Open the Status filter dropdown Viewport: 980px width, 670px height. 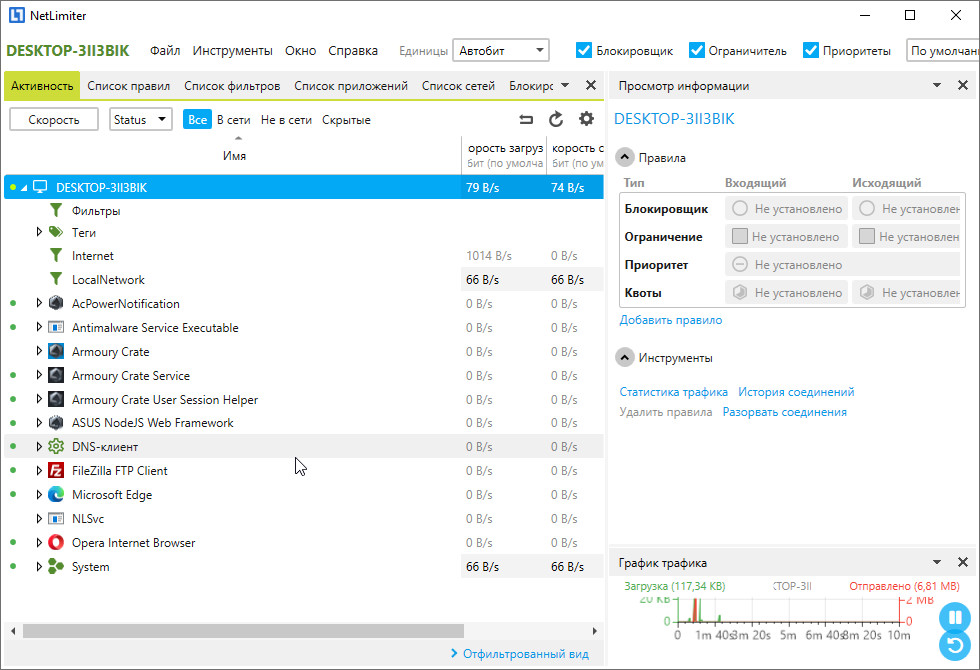(x=140, y=120)
